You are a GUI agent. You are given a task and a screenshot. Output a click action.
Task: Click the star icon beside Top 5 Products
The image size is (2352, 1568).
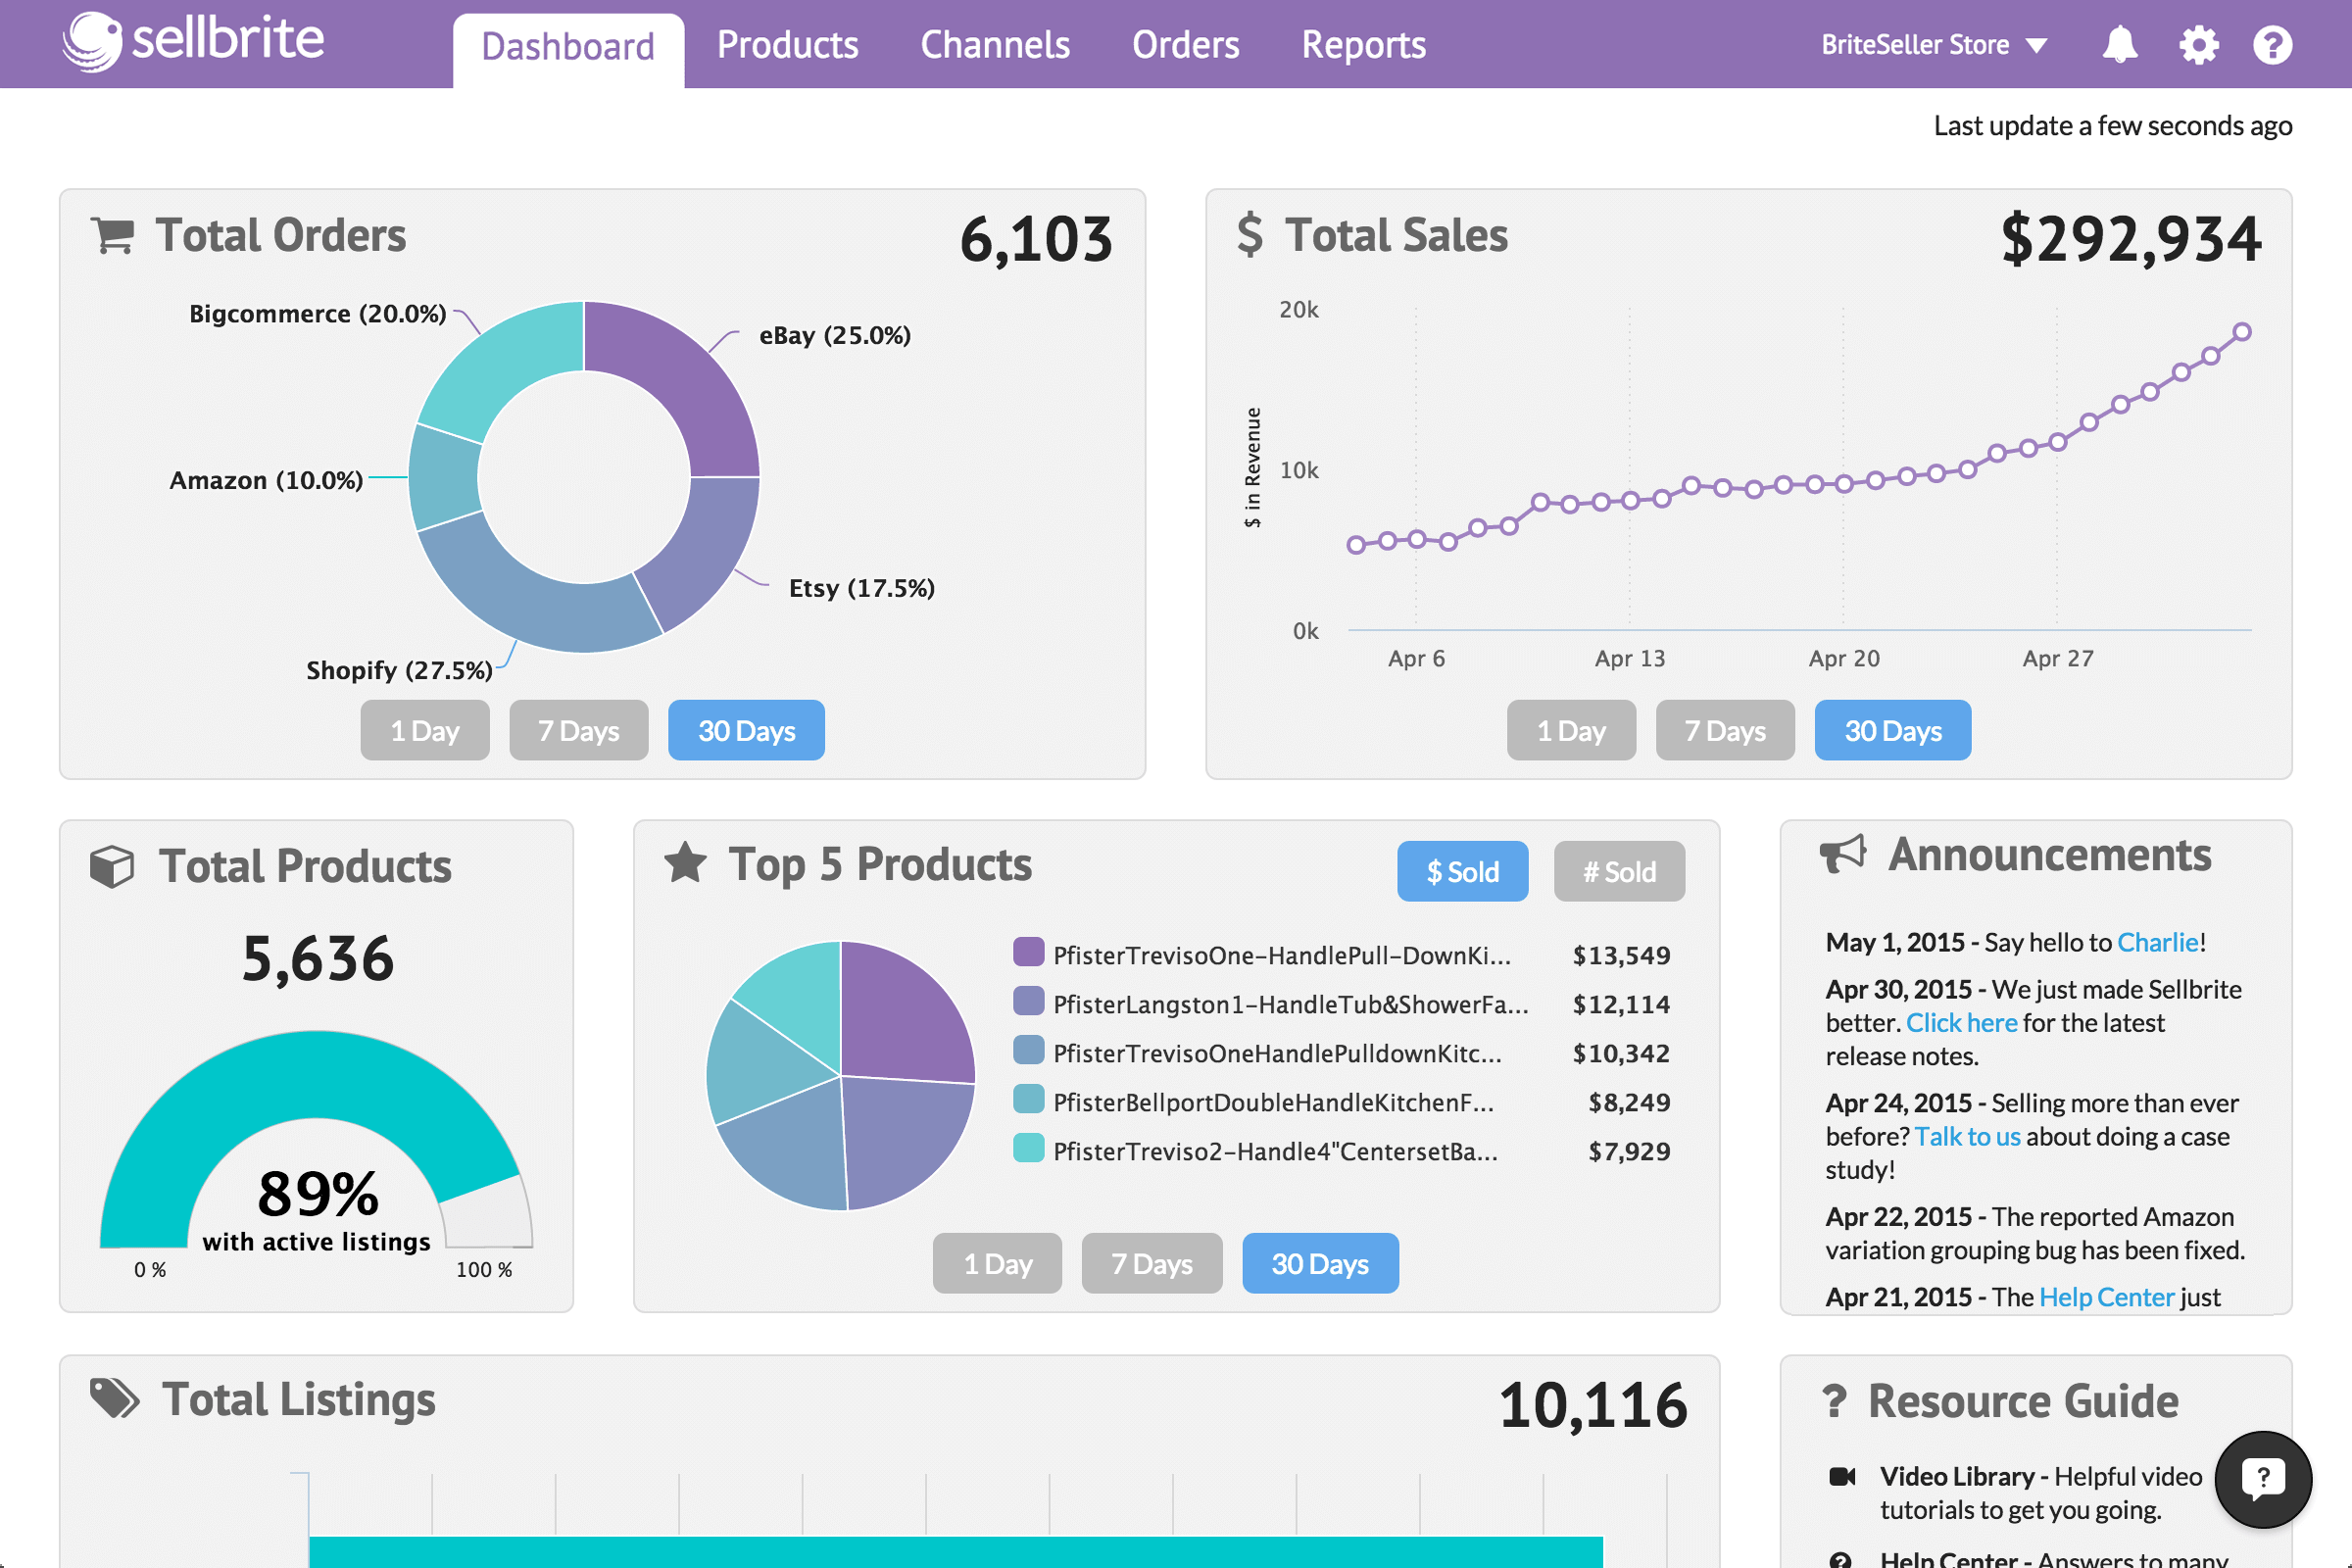click(686, 862)
